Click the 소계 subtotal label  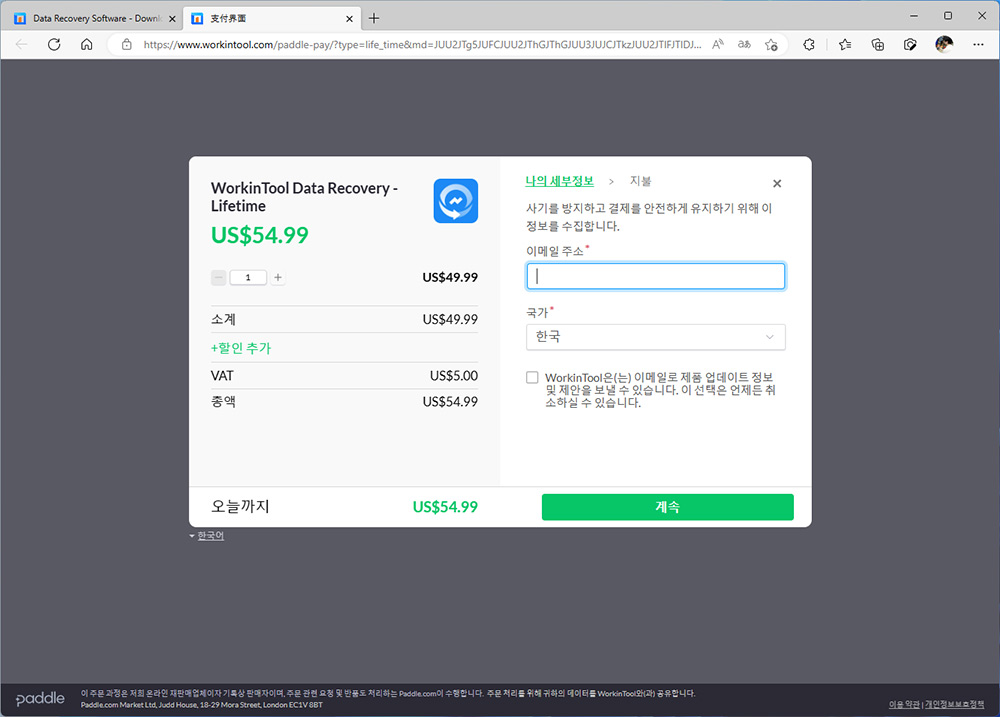tap(223, 319)
